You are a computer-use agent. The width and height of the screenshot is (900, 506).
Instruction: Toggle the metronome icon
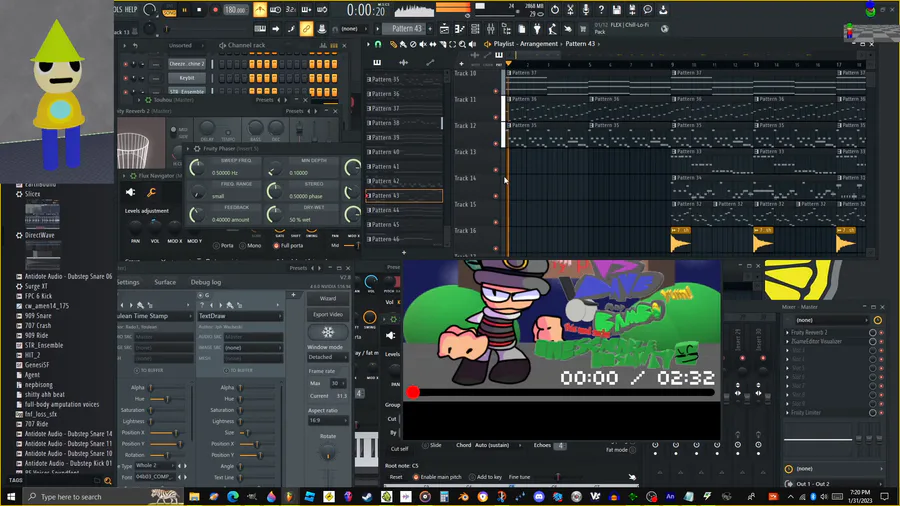[x=260, y=10]
